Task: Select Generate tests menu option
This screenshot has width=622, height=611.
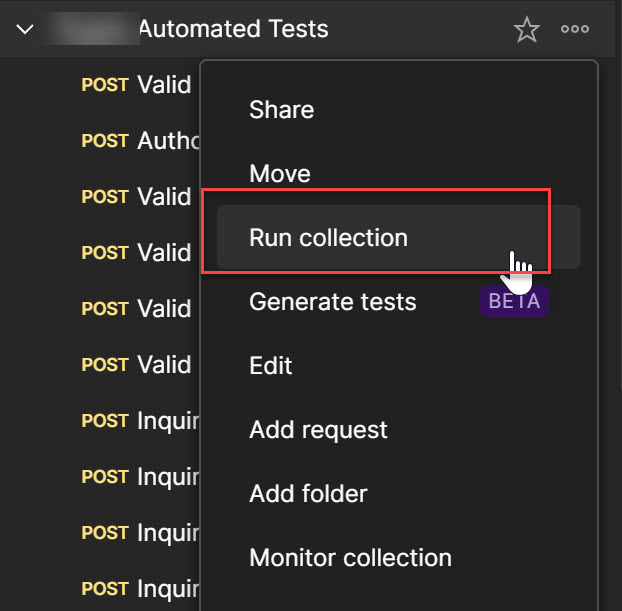Action: click(x=332, y=301)
